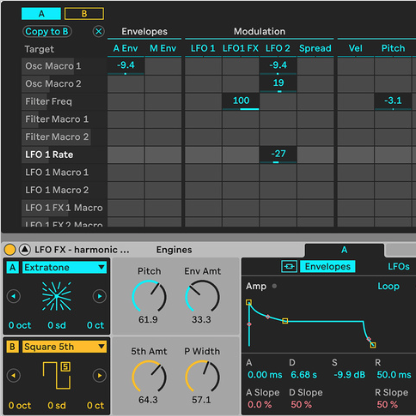The image size is (416, 416).
Task: Toggle the Amp envelope grey dot
Action: point(274,286)
